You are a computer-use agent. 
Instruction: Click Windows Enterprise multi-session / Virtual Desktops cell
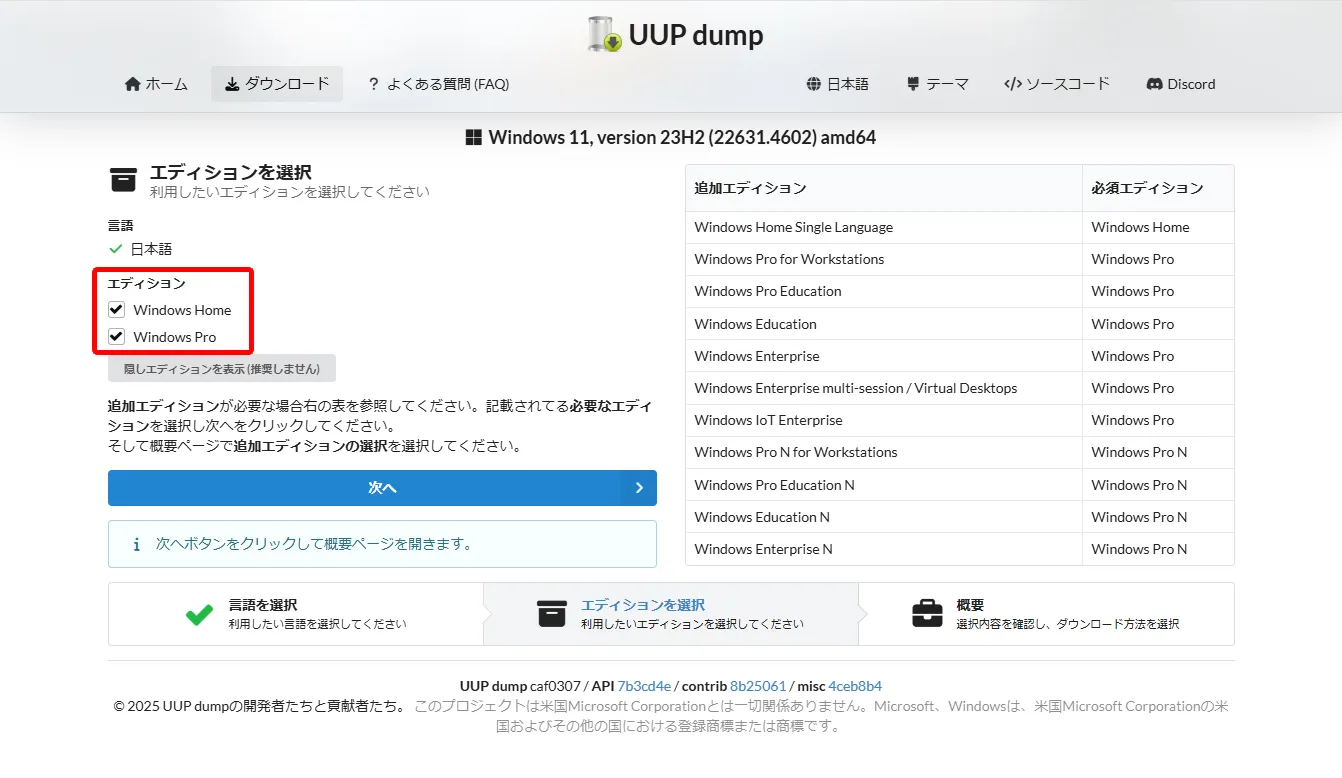(x=884, y=388)
